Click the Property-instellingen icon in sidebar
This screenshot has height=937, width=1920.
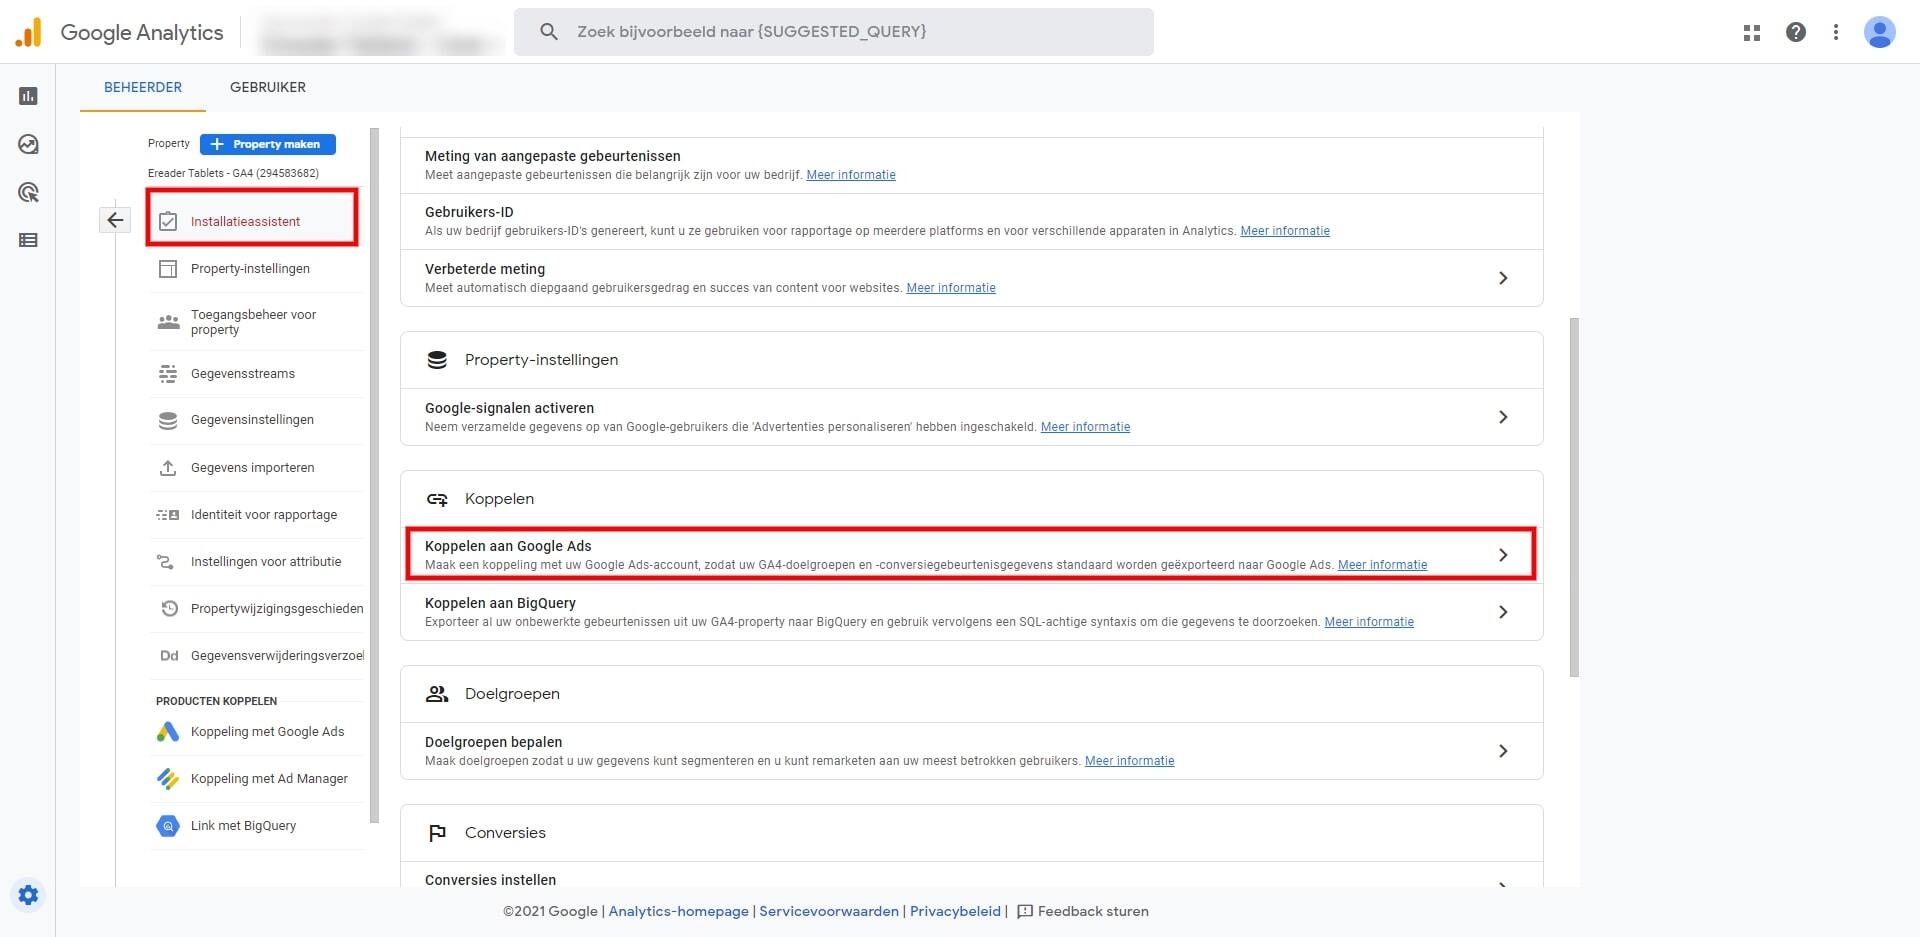coord(168,269)
